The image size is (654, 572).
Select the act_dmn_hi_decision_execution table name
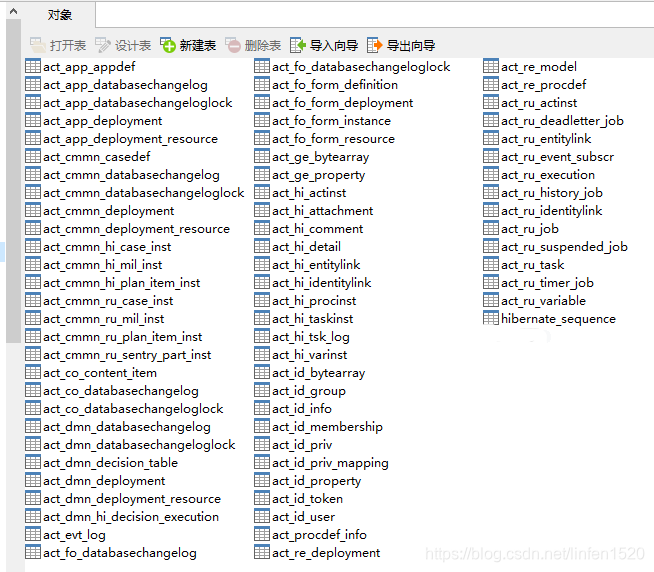[x=131, y=517]
